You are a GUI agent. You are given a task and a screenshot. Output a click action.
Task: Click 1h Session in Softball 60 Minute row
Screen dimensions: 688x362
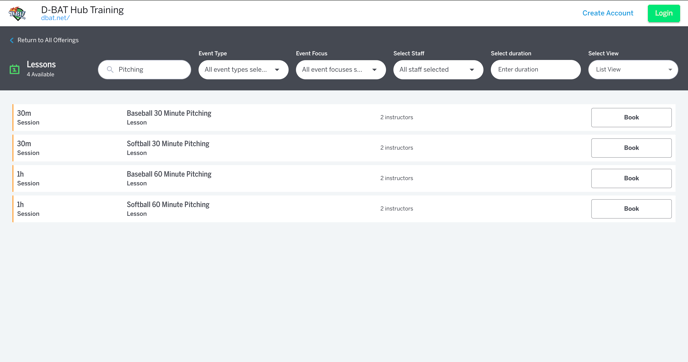pyautogui.click(x=28, y=209)
